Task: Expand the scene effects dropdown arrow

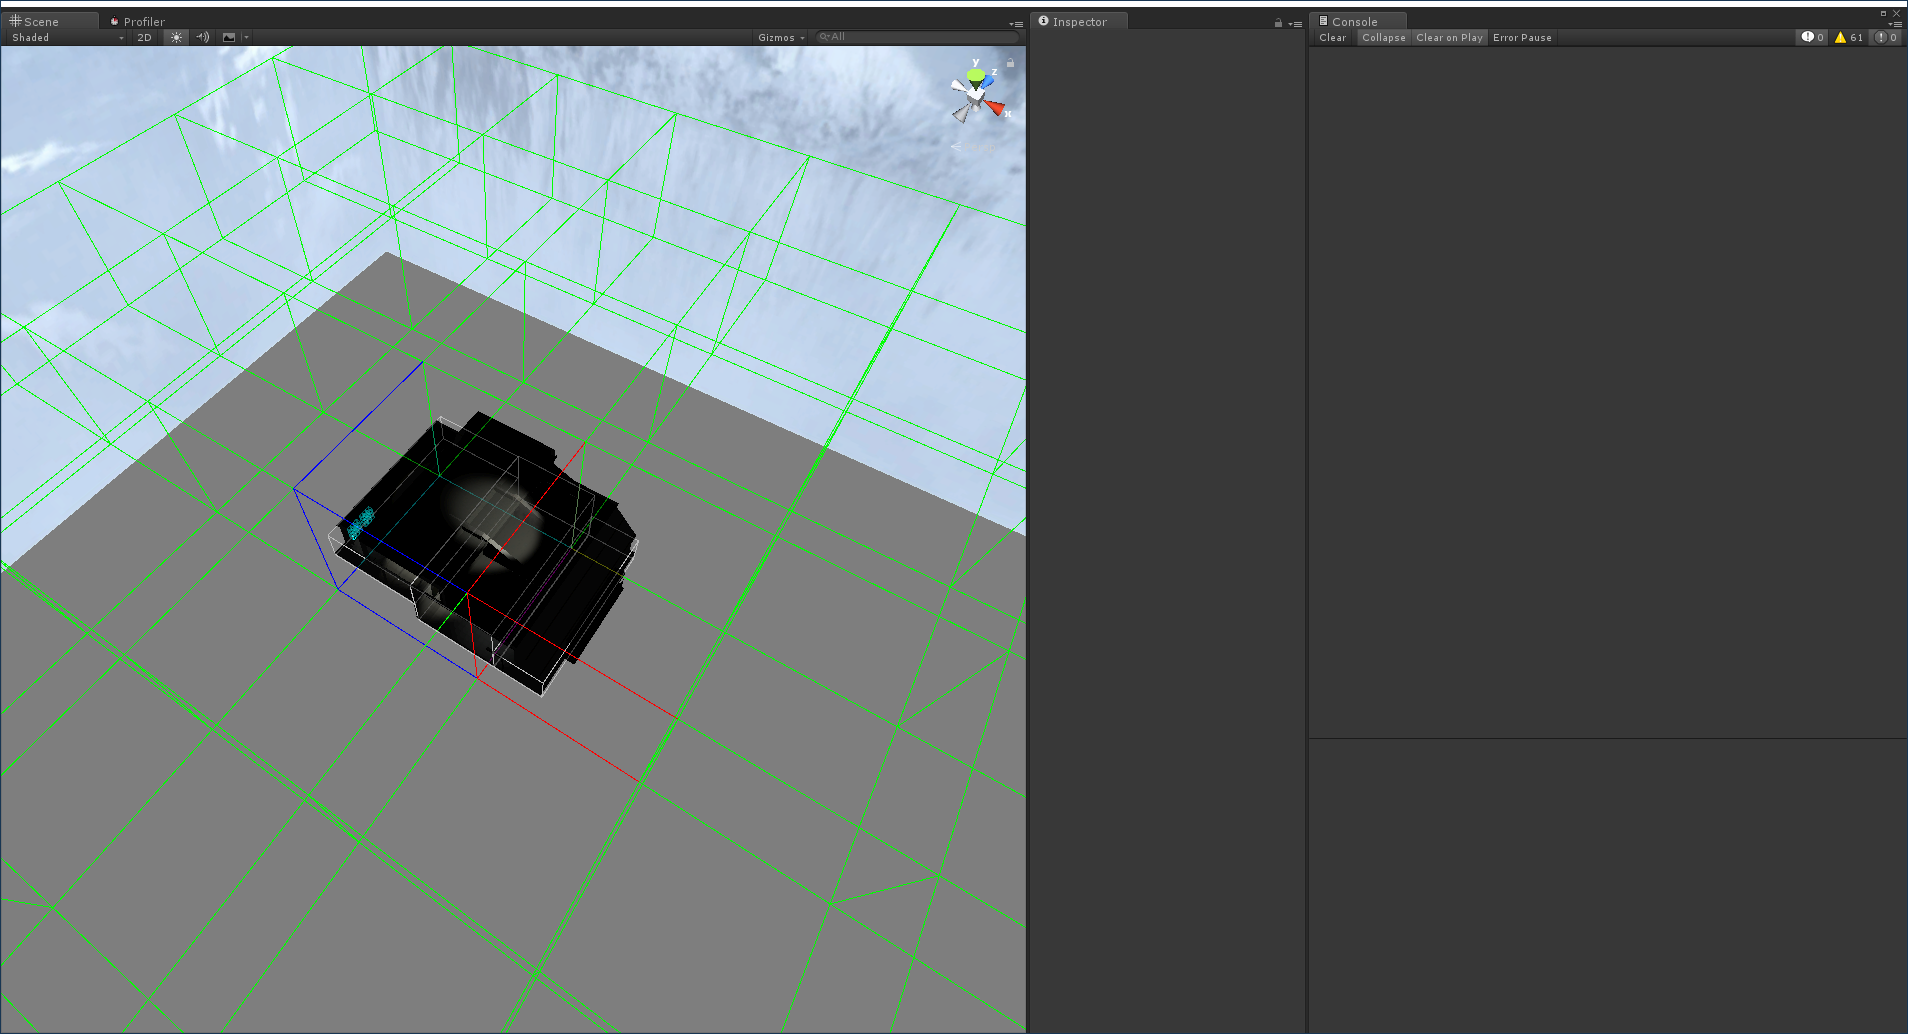Action: coord(246,38)
